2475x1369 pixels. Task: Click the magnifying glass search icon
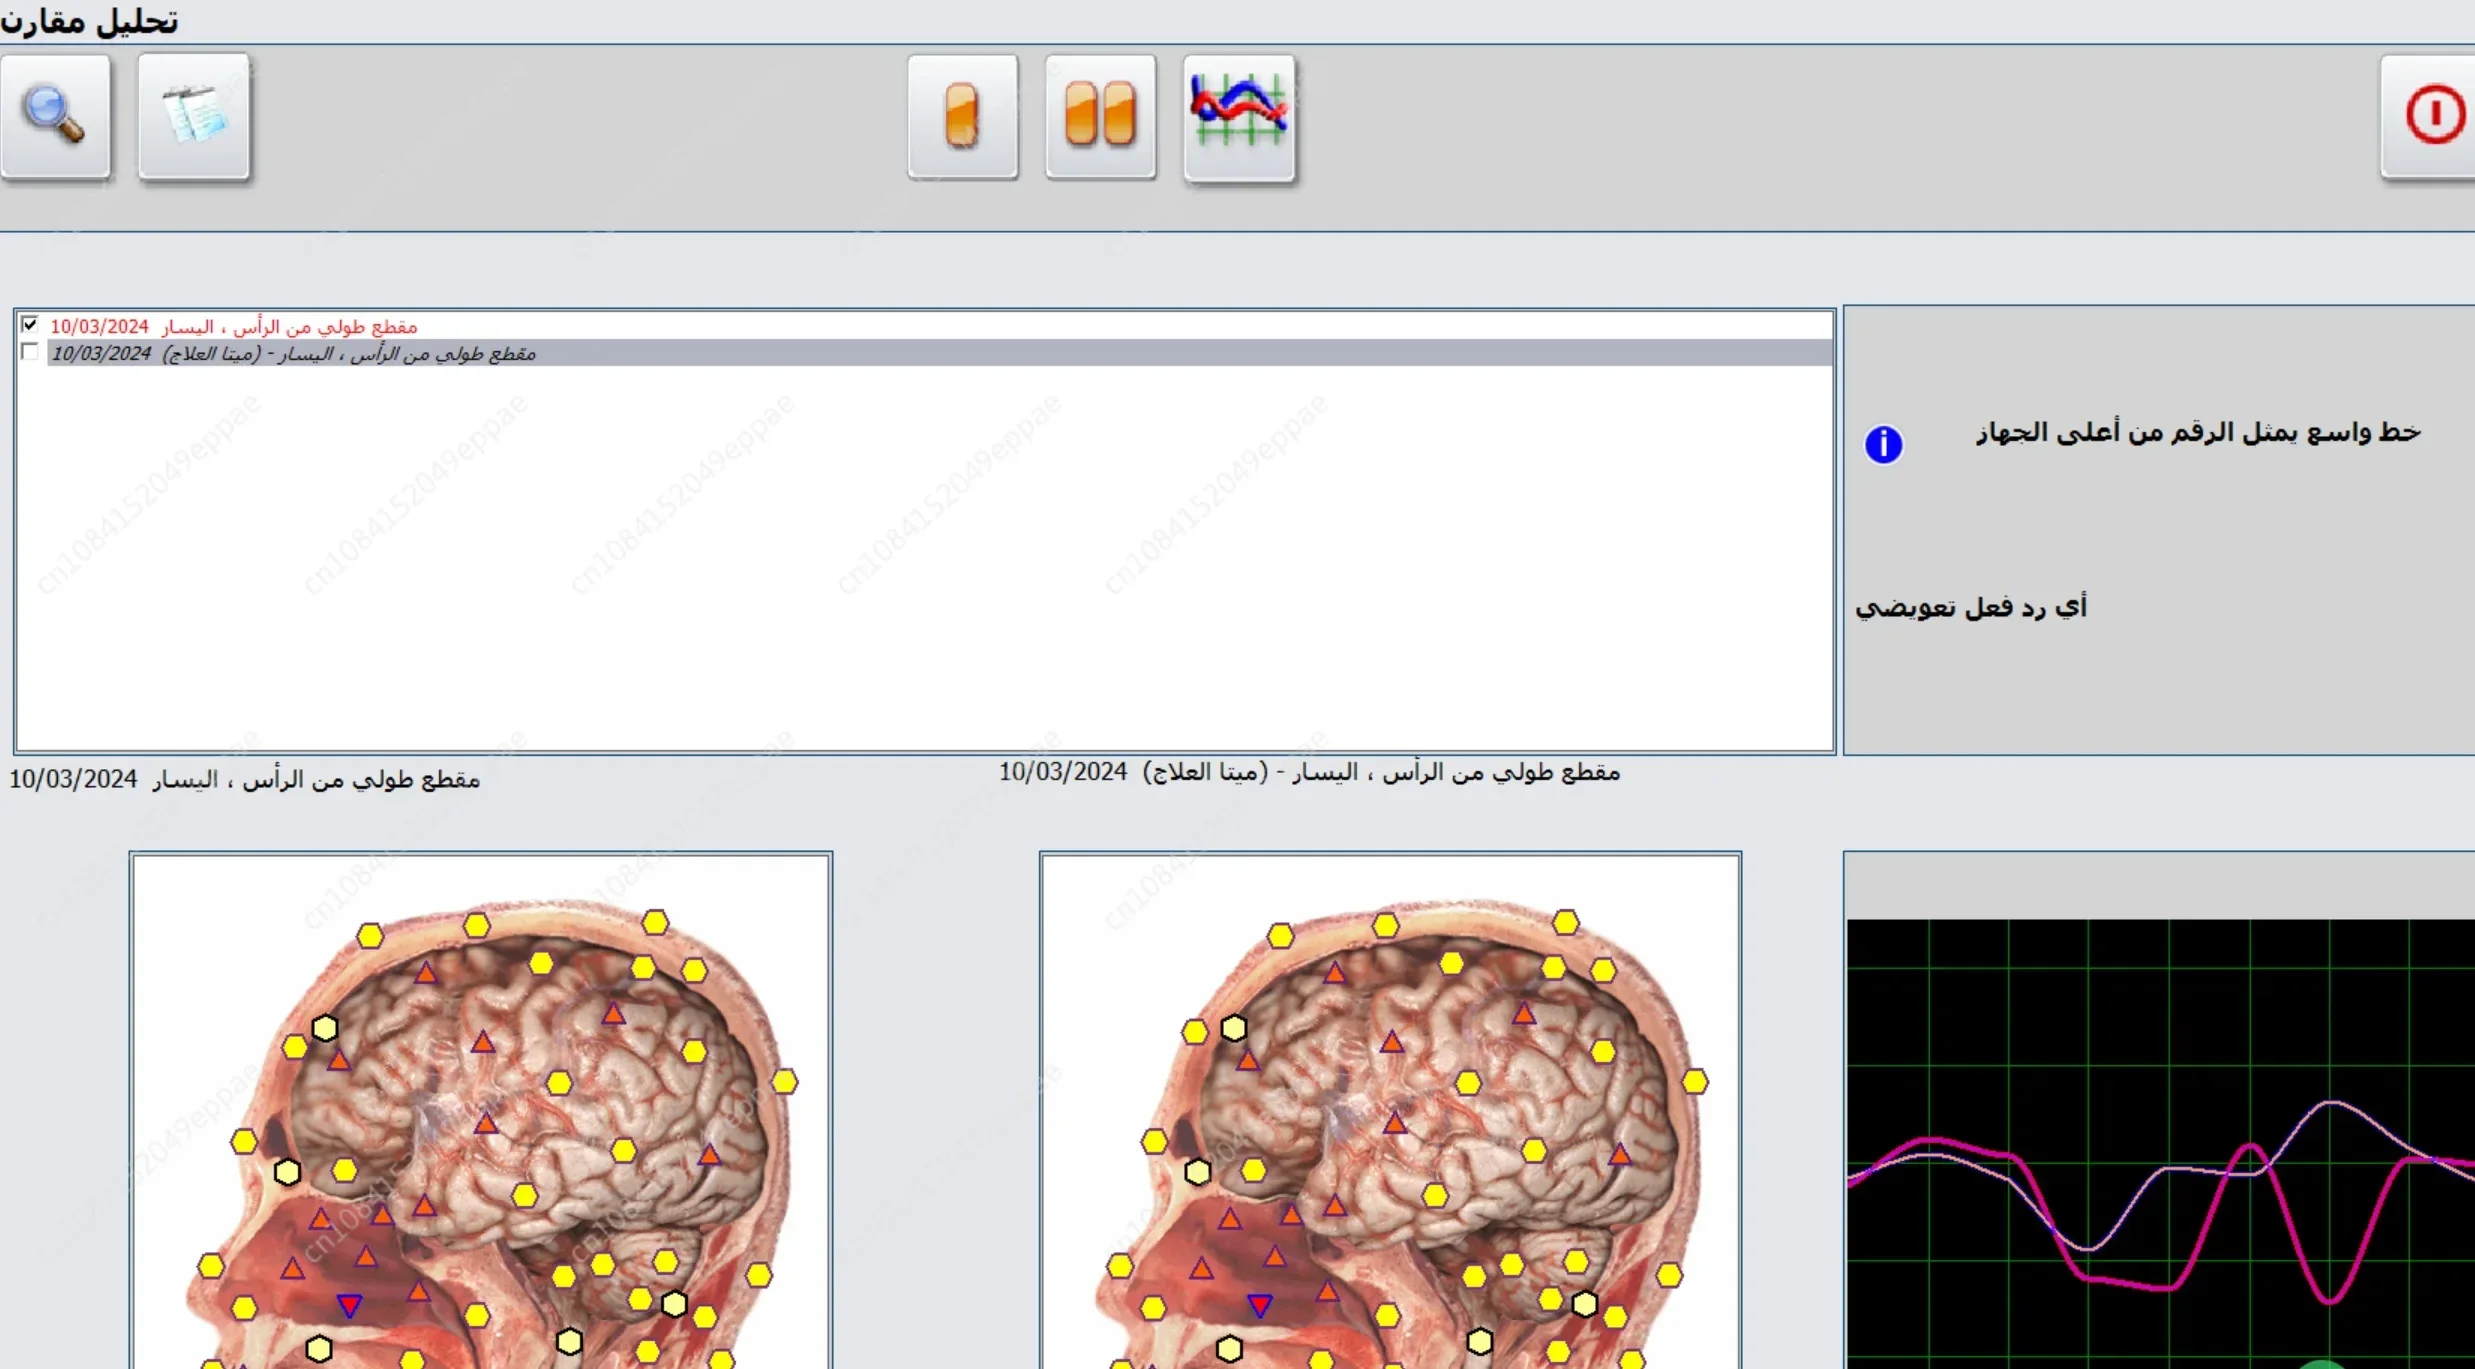pyautogui.click(x=56, y=116)
